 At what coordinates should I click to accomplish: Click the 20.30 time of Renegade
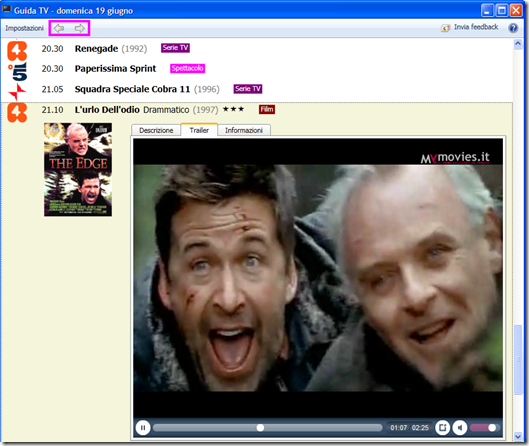click(52, 49)
